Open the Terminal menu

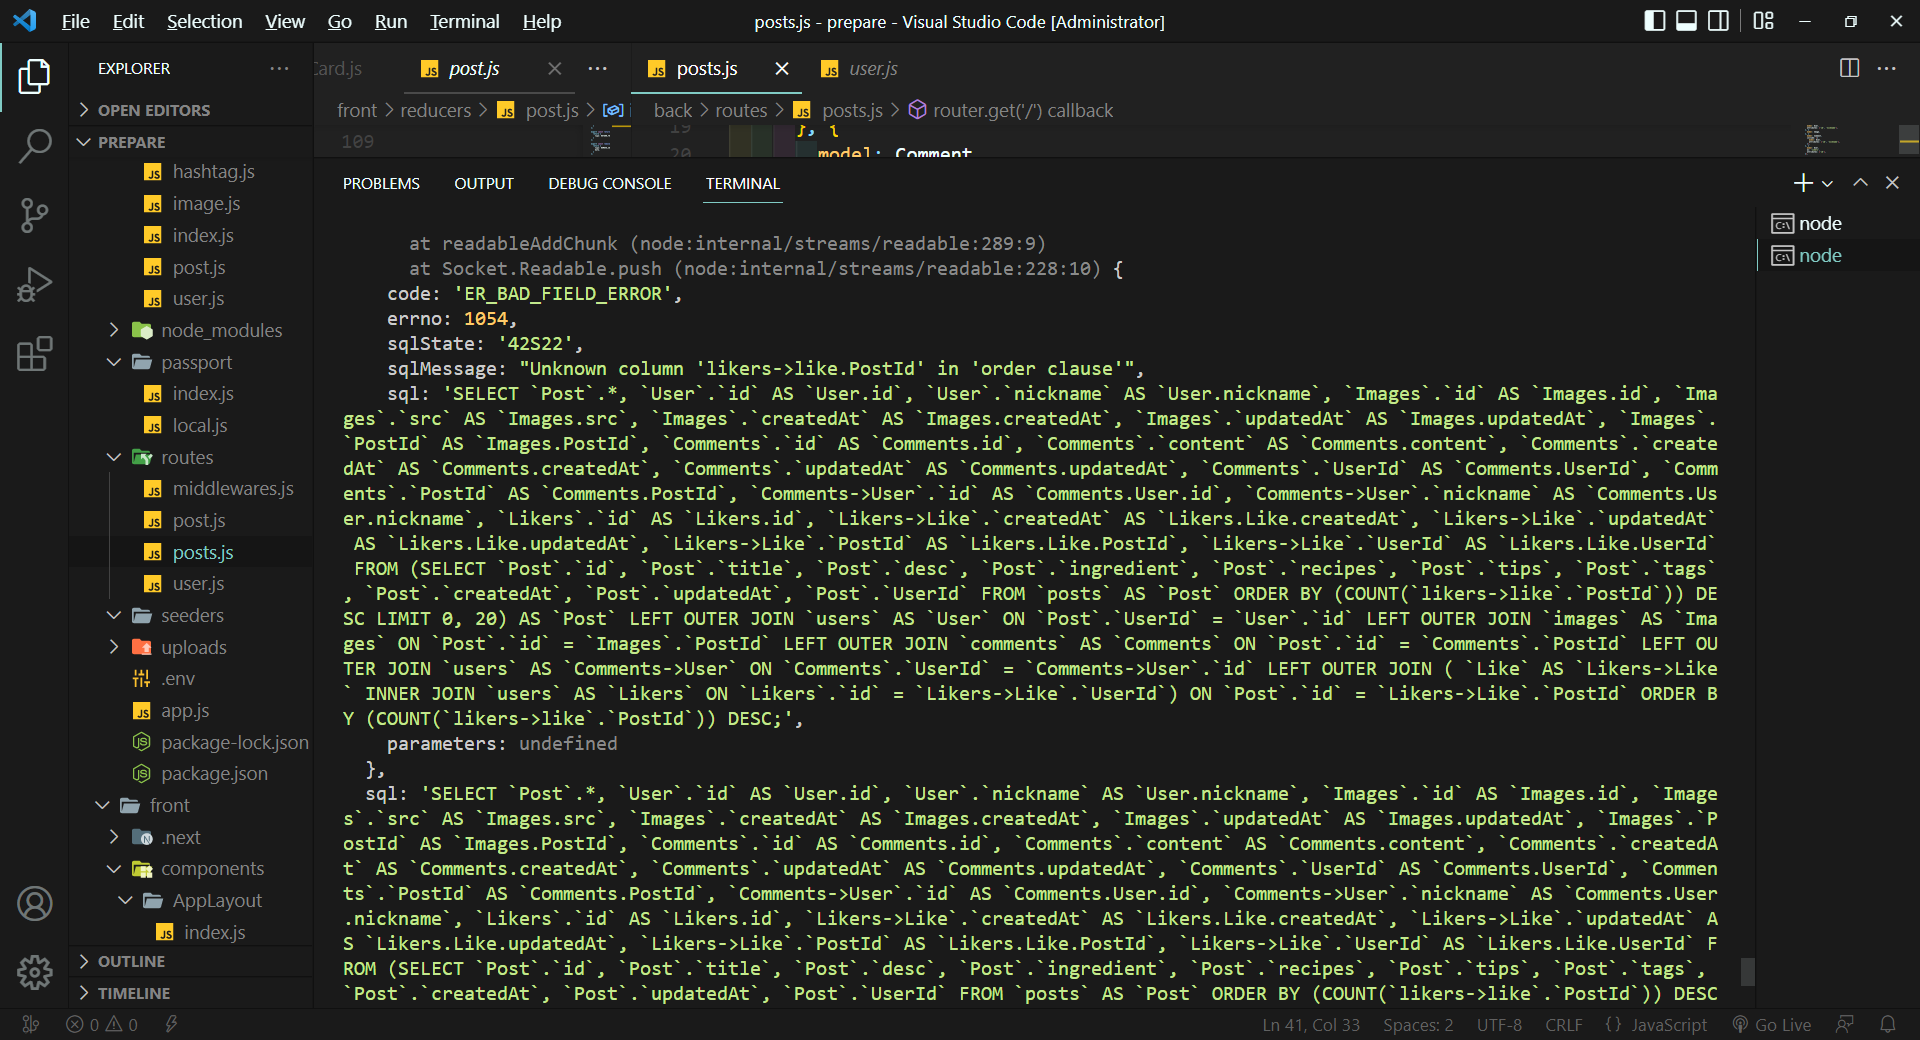464,21
